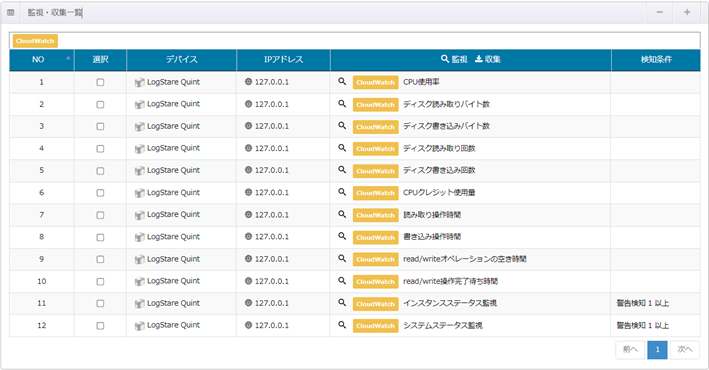Click magnifier icon in row 10

coord(342,280)
